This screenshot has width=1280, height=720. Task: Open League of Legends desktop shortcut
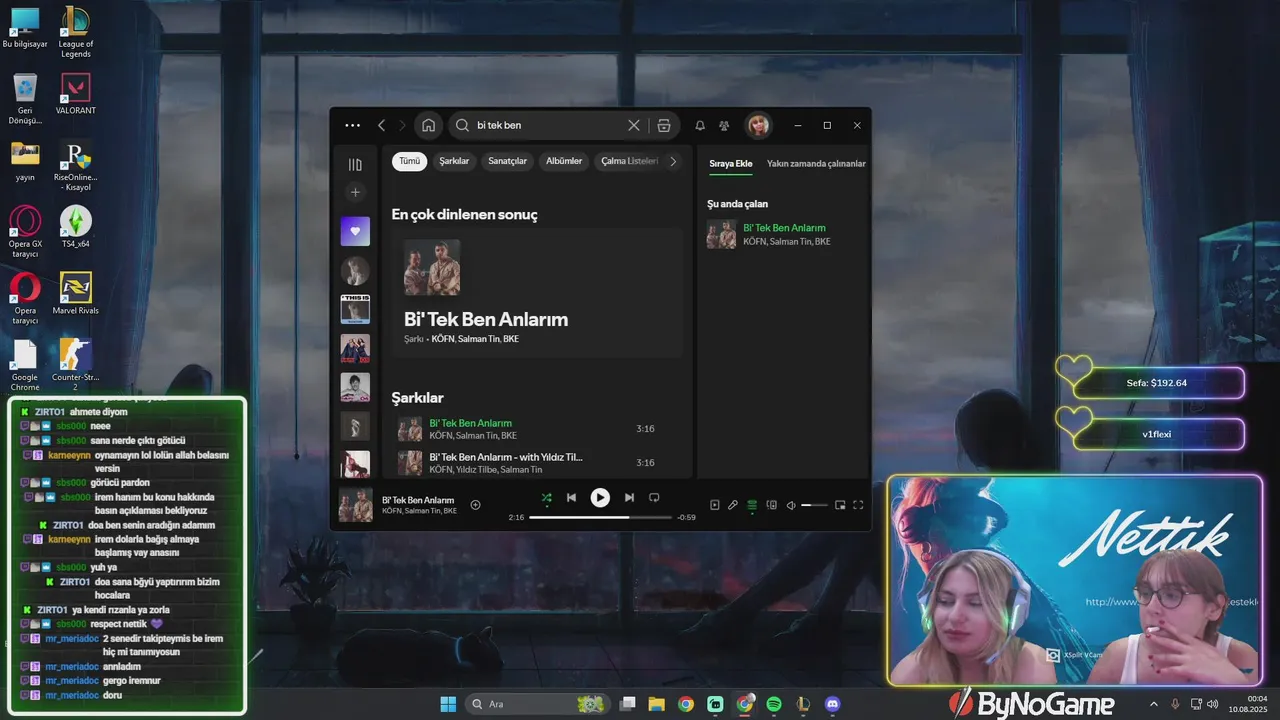(76, 32)
